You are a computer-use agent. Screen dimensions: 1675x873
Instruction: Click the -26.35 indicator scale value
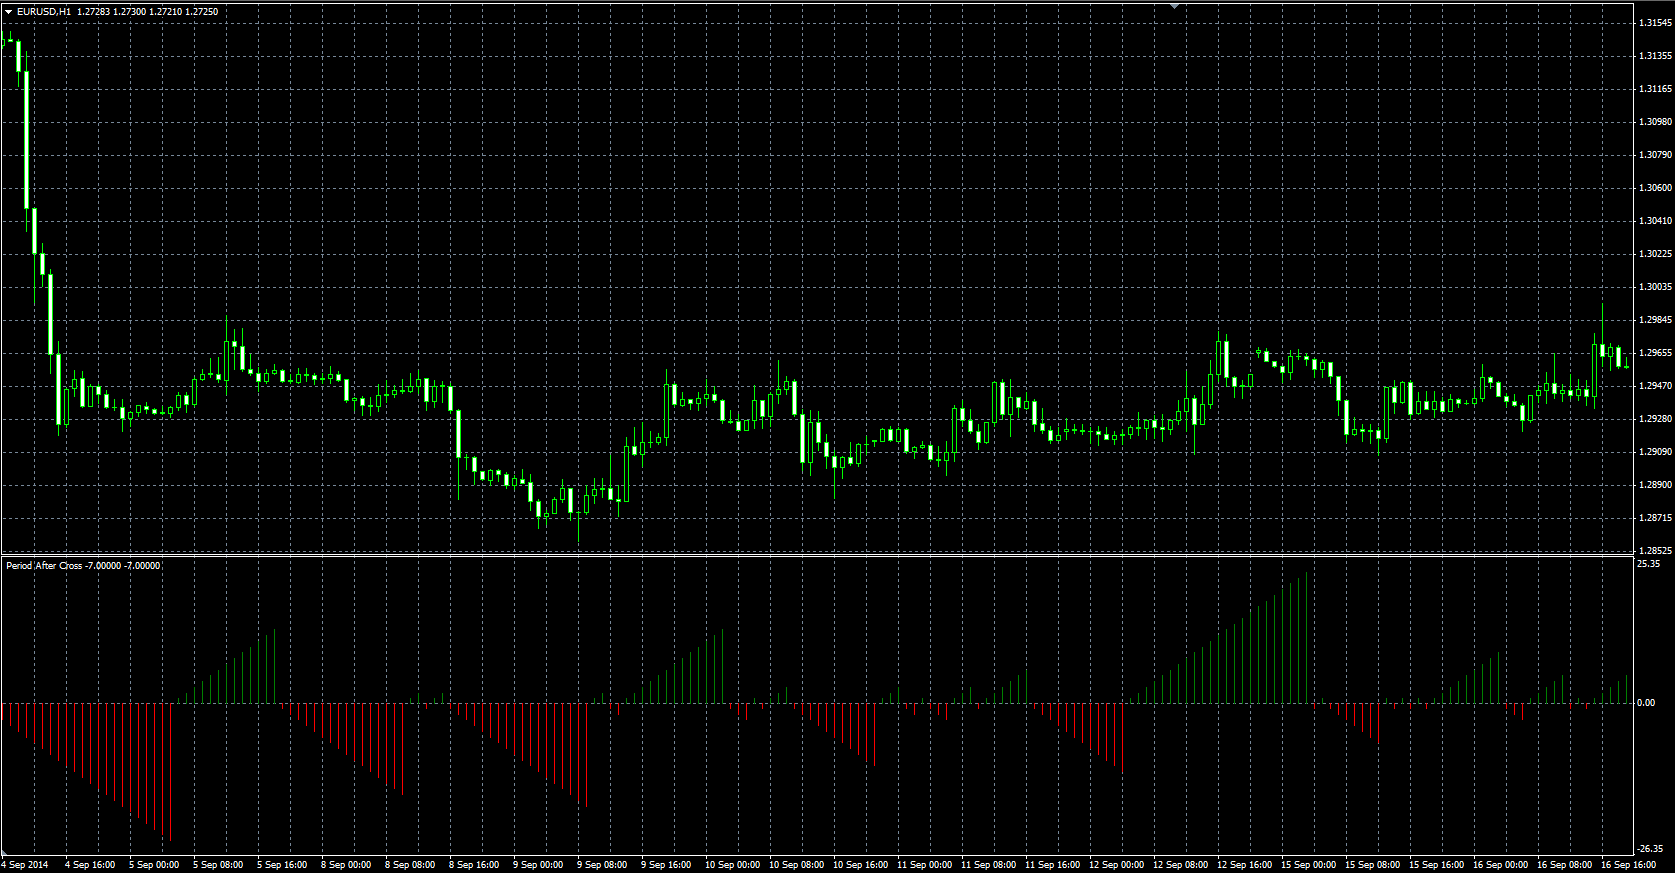[x=1648, y=849]
